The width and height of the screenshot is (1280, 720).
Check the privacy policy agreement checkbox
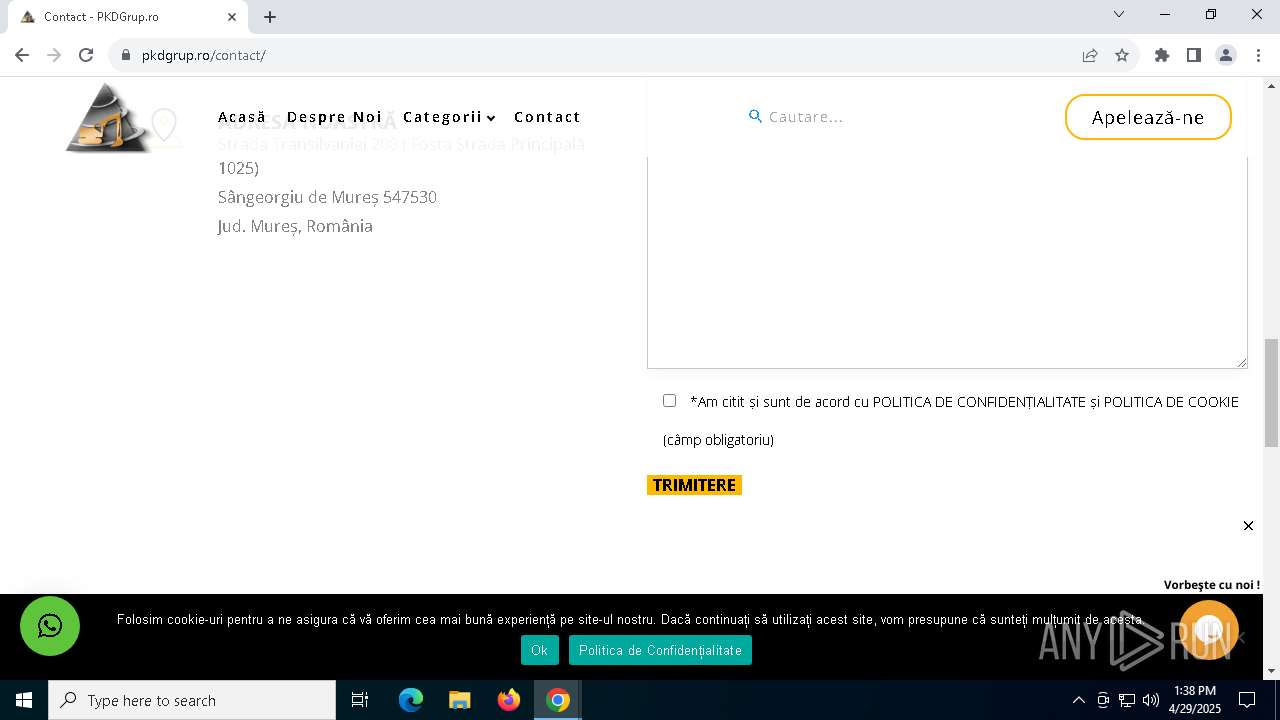tap(669, 400)
